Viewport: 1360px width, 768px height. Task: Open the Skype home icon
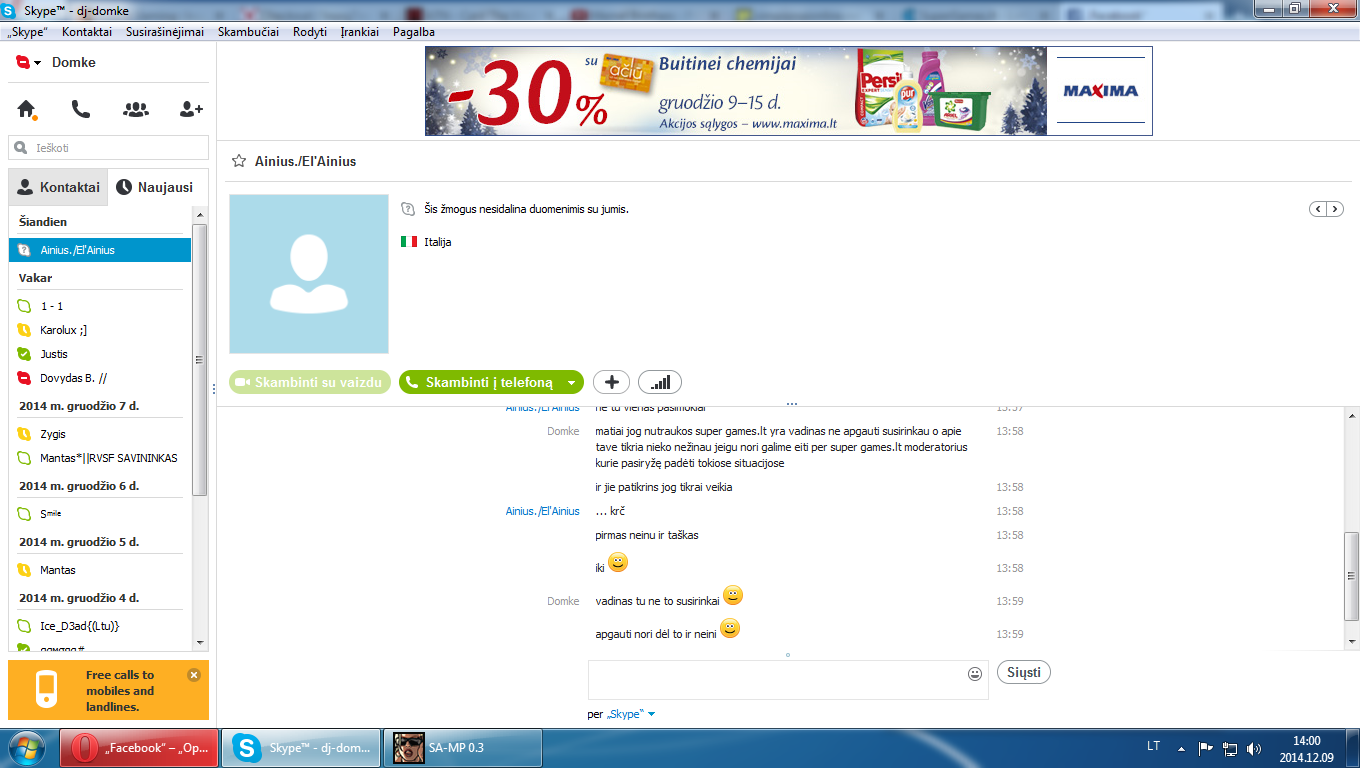click(x=27, y=109)
